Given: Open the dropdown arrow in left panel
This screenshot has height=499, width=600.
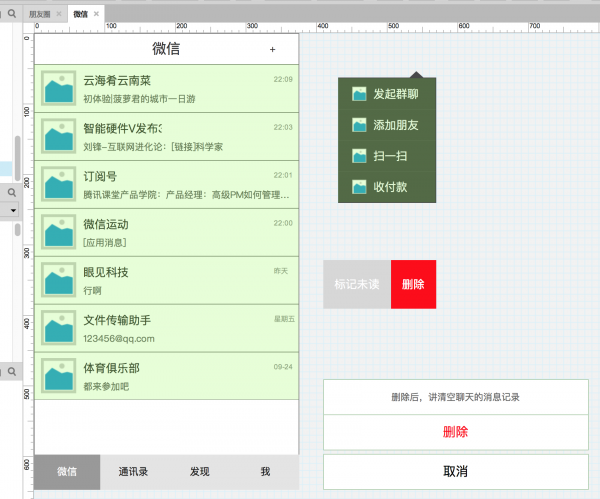Looking at the screenshot, I should [x=13, y=210].
